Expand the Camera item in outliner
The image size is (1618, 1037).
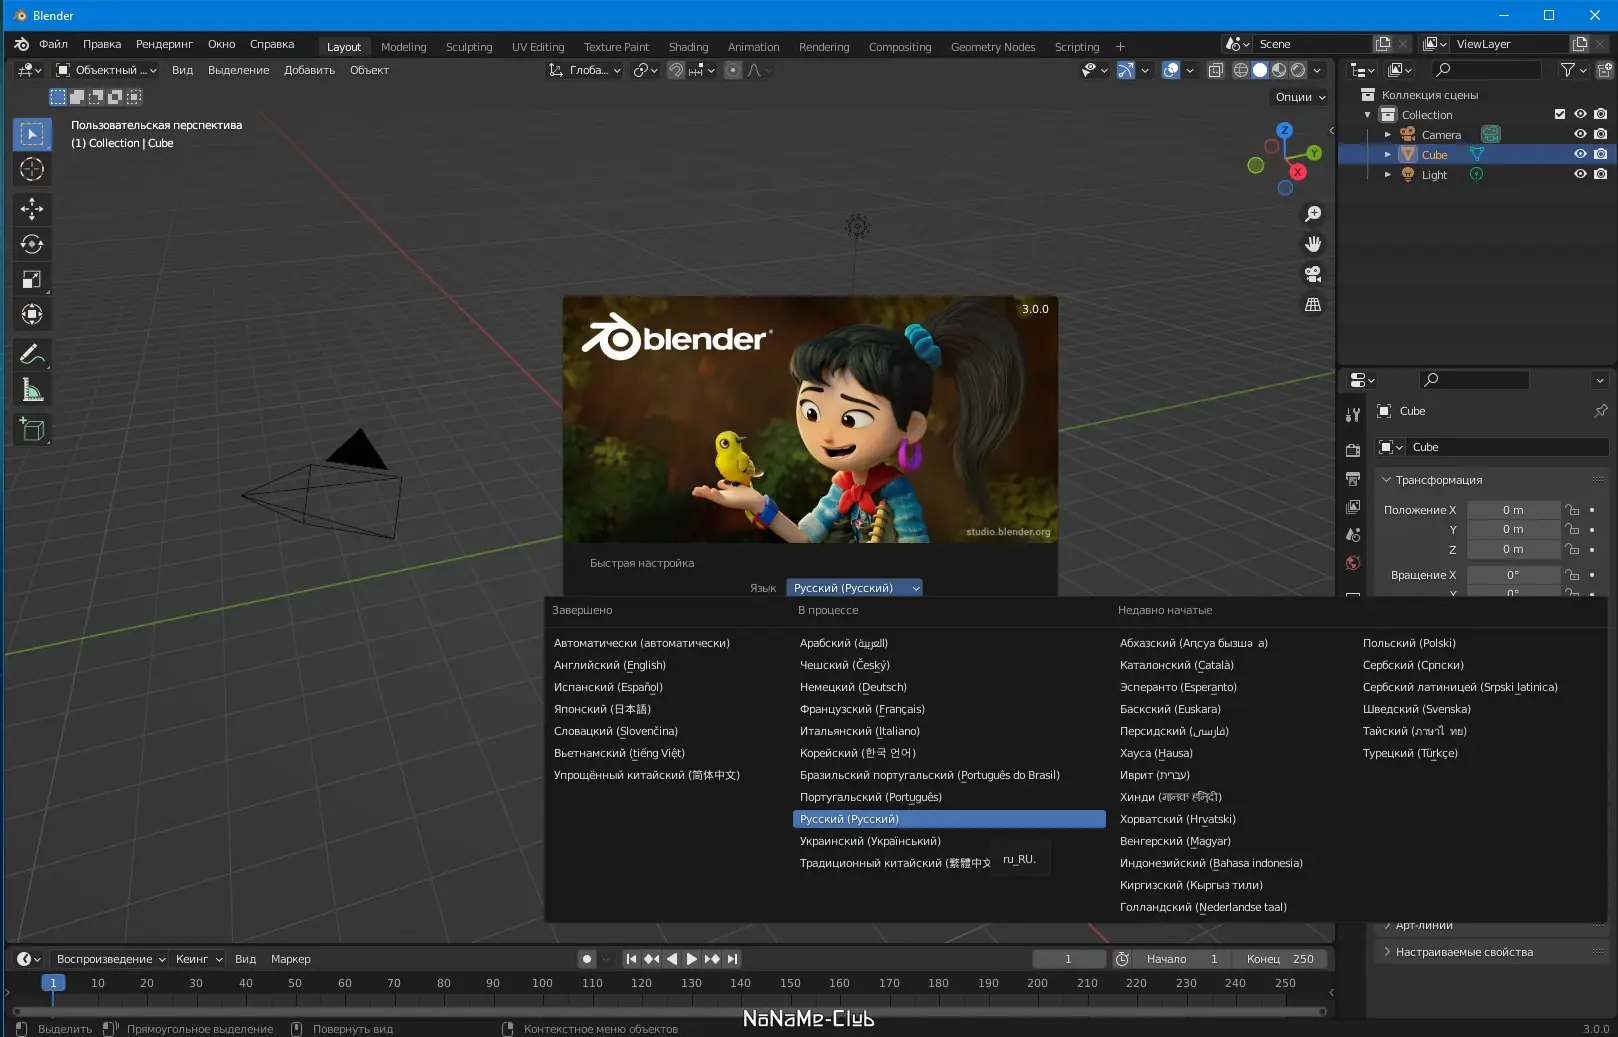tap(1387, 134)
